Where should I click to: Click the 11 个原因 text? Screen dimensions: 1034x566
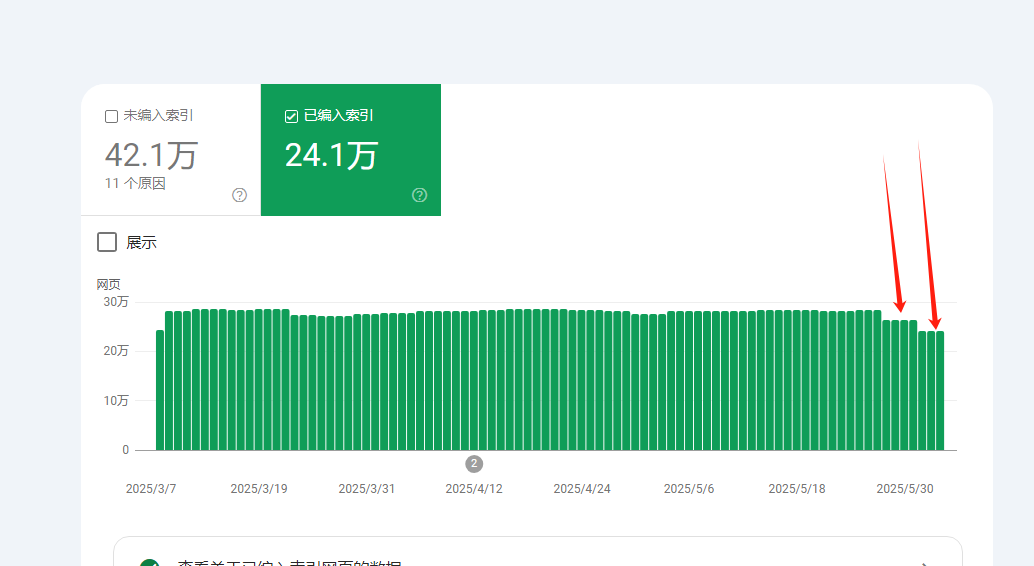[135, 183]
